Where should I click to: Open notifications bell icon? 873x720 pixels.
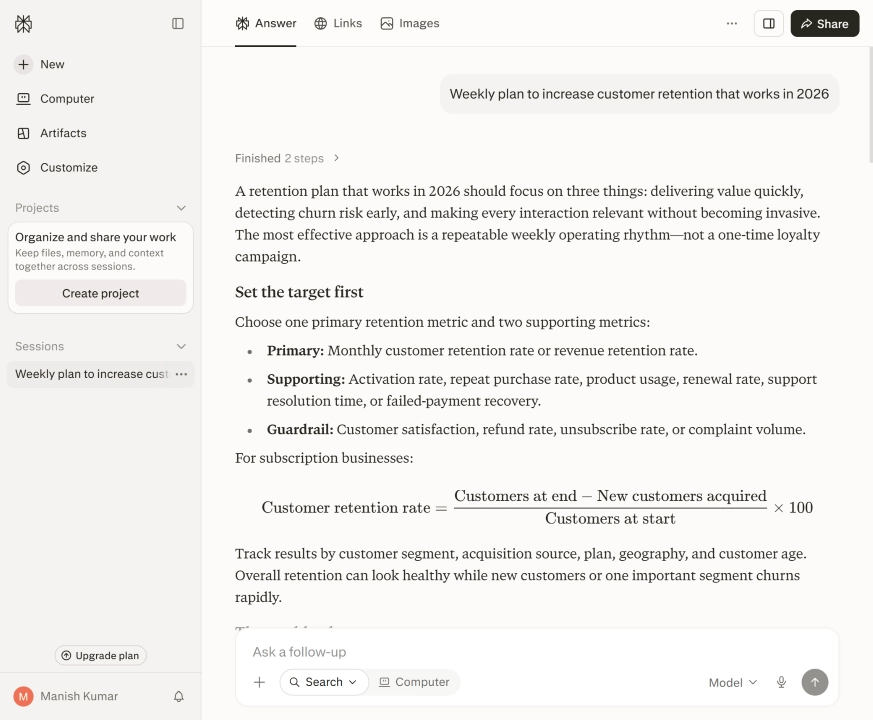point(179,696)
